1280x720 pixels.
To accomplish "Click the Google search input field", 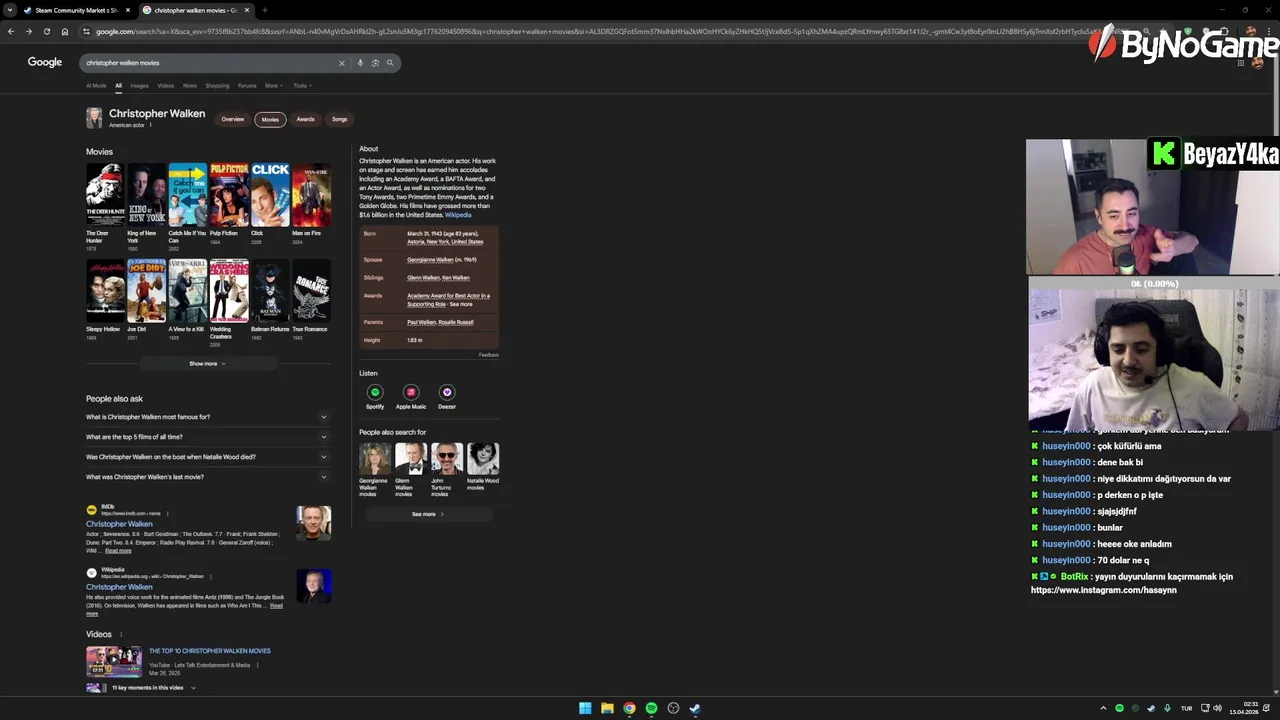I will 208,63.
